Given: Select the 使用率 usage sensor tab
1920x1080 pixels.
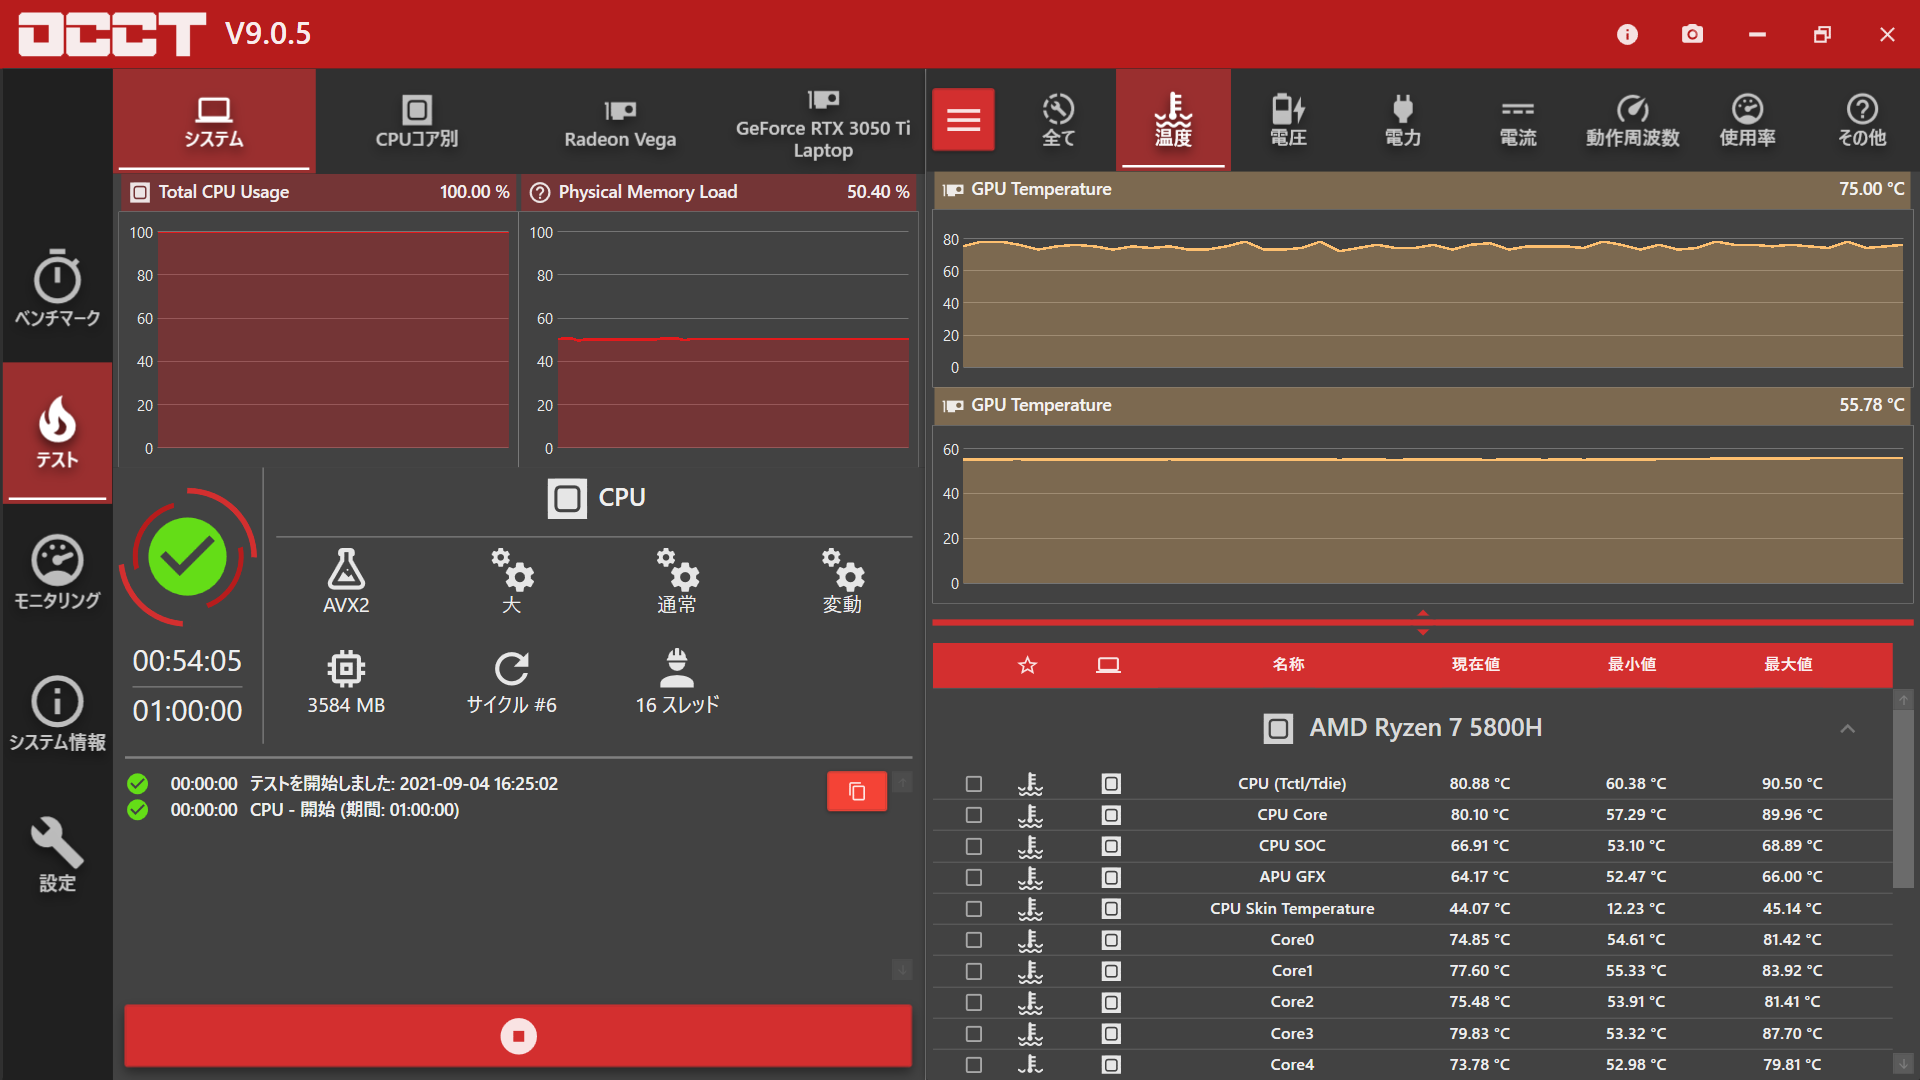Looking at the screenshot, I should click(1748, 120).
